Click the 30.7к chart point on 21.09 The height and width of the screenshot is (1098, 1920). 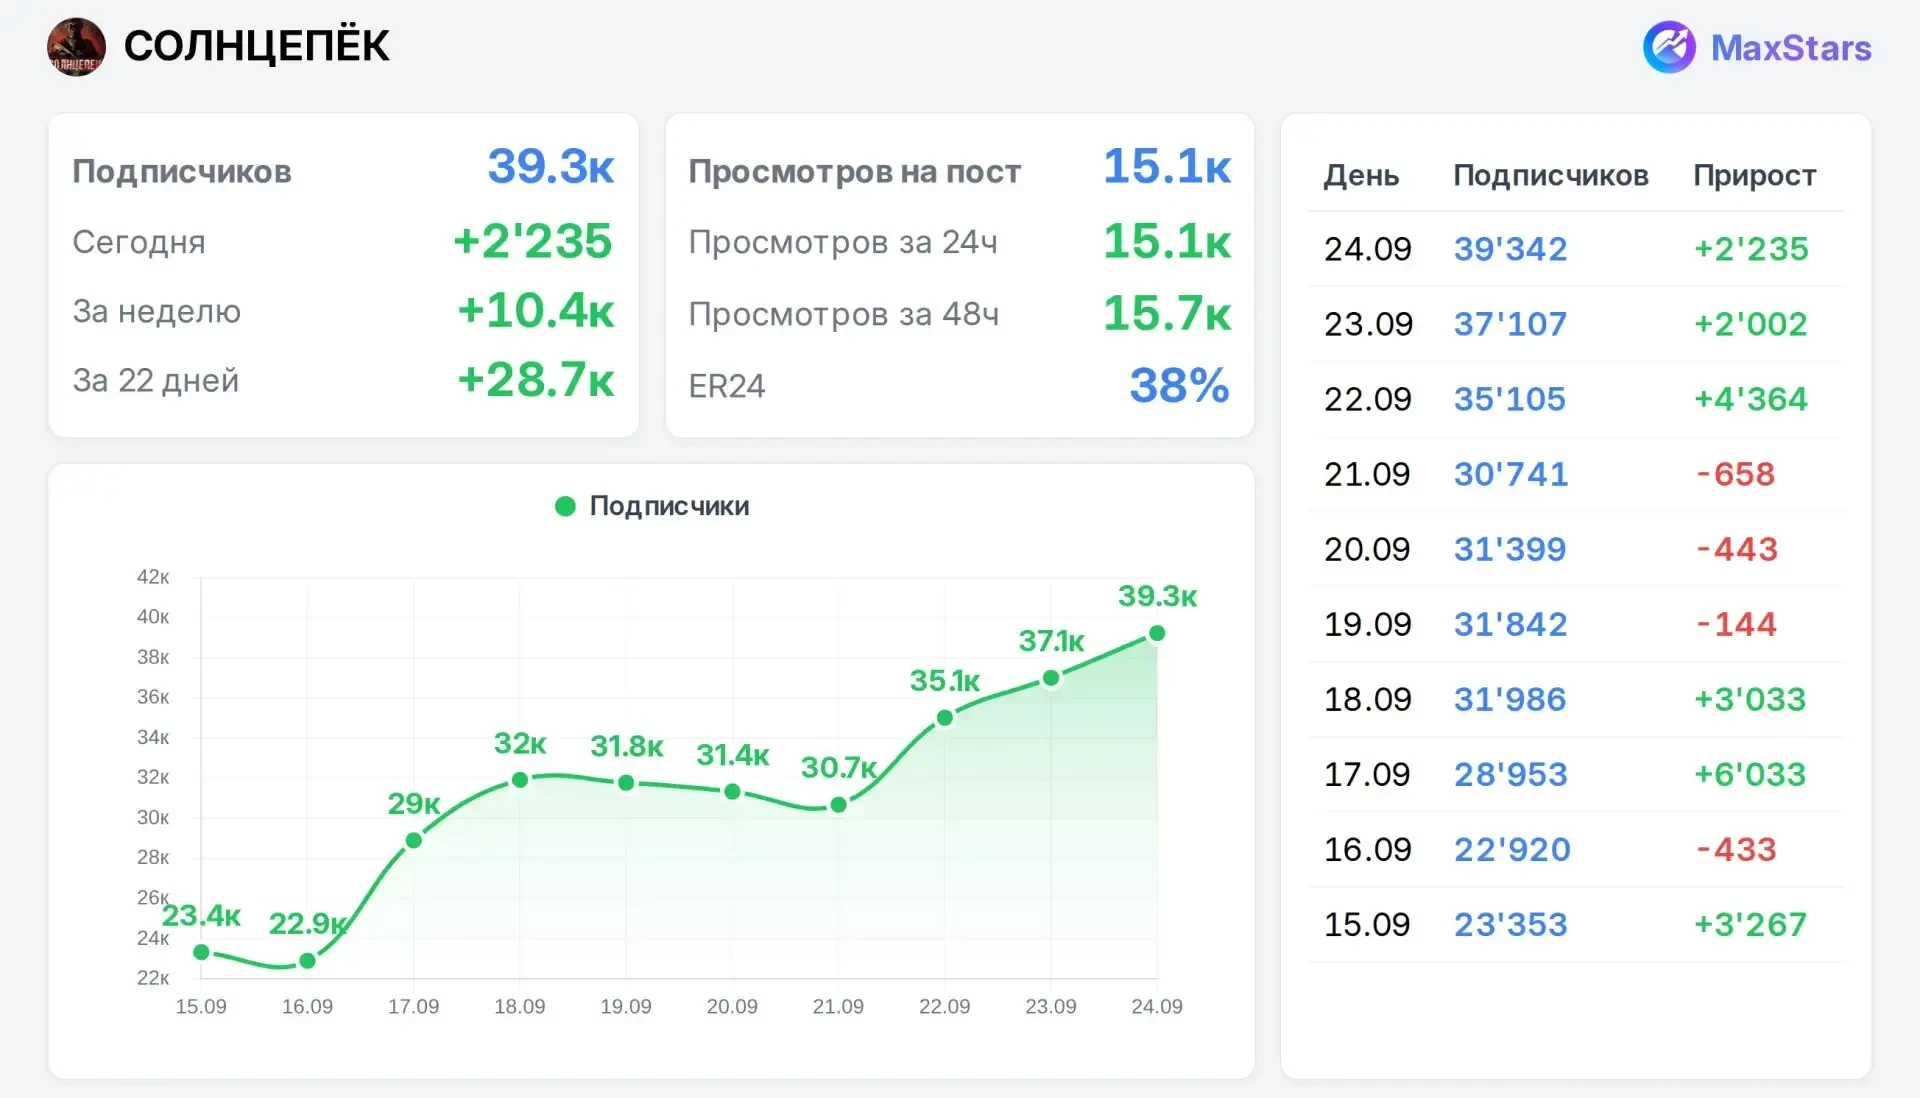pyautogui.click(x=839, y=805)
